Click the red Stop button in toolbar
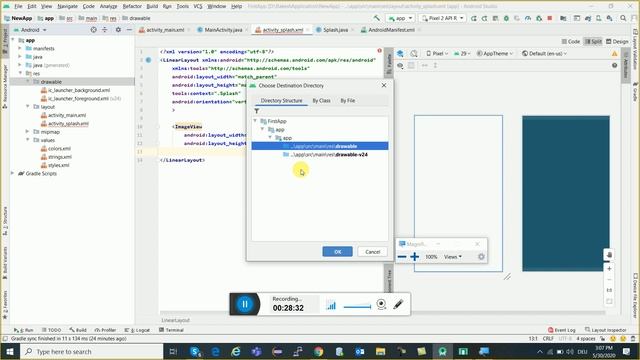 click(x=550, y=18)
